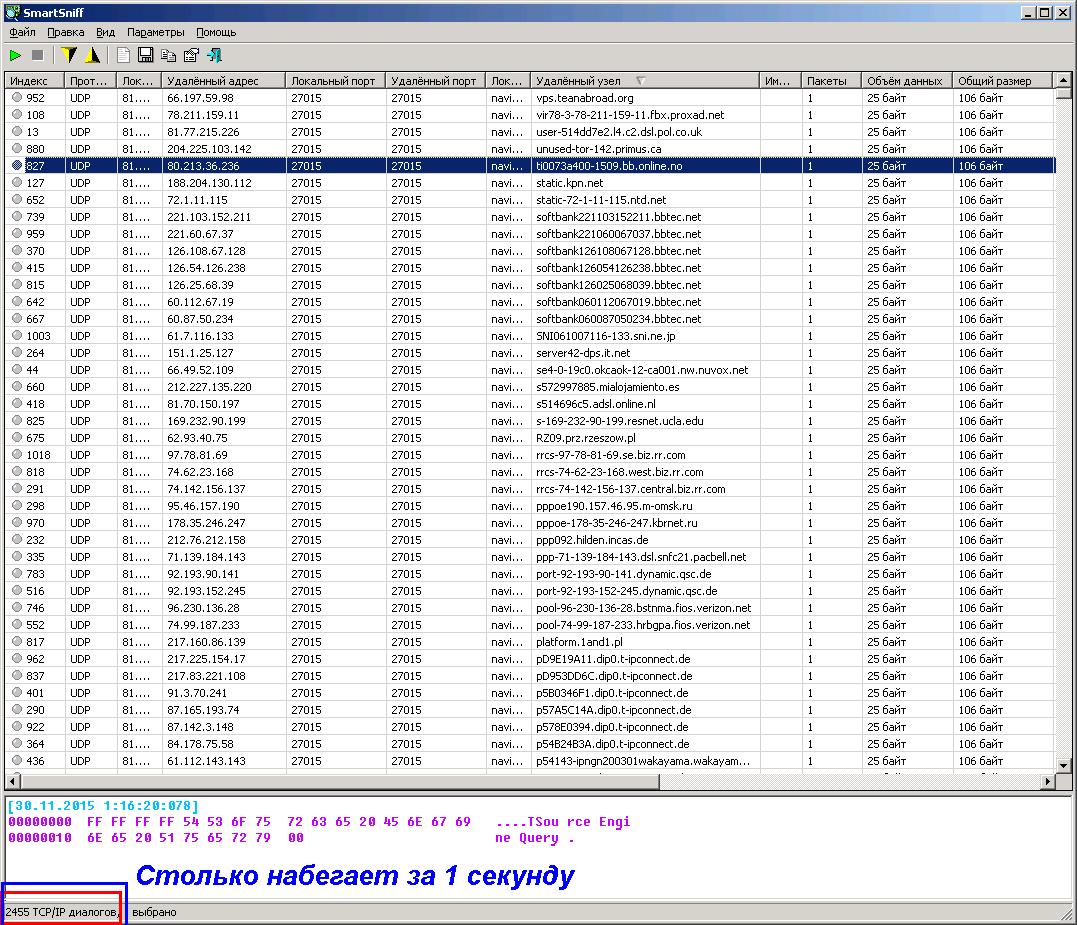
Task: Select row with host platform.1and1.pl
Action: (x=530, y=642)
